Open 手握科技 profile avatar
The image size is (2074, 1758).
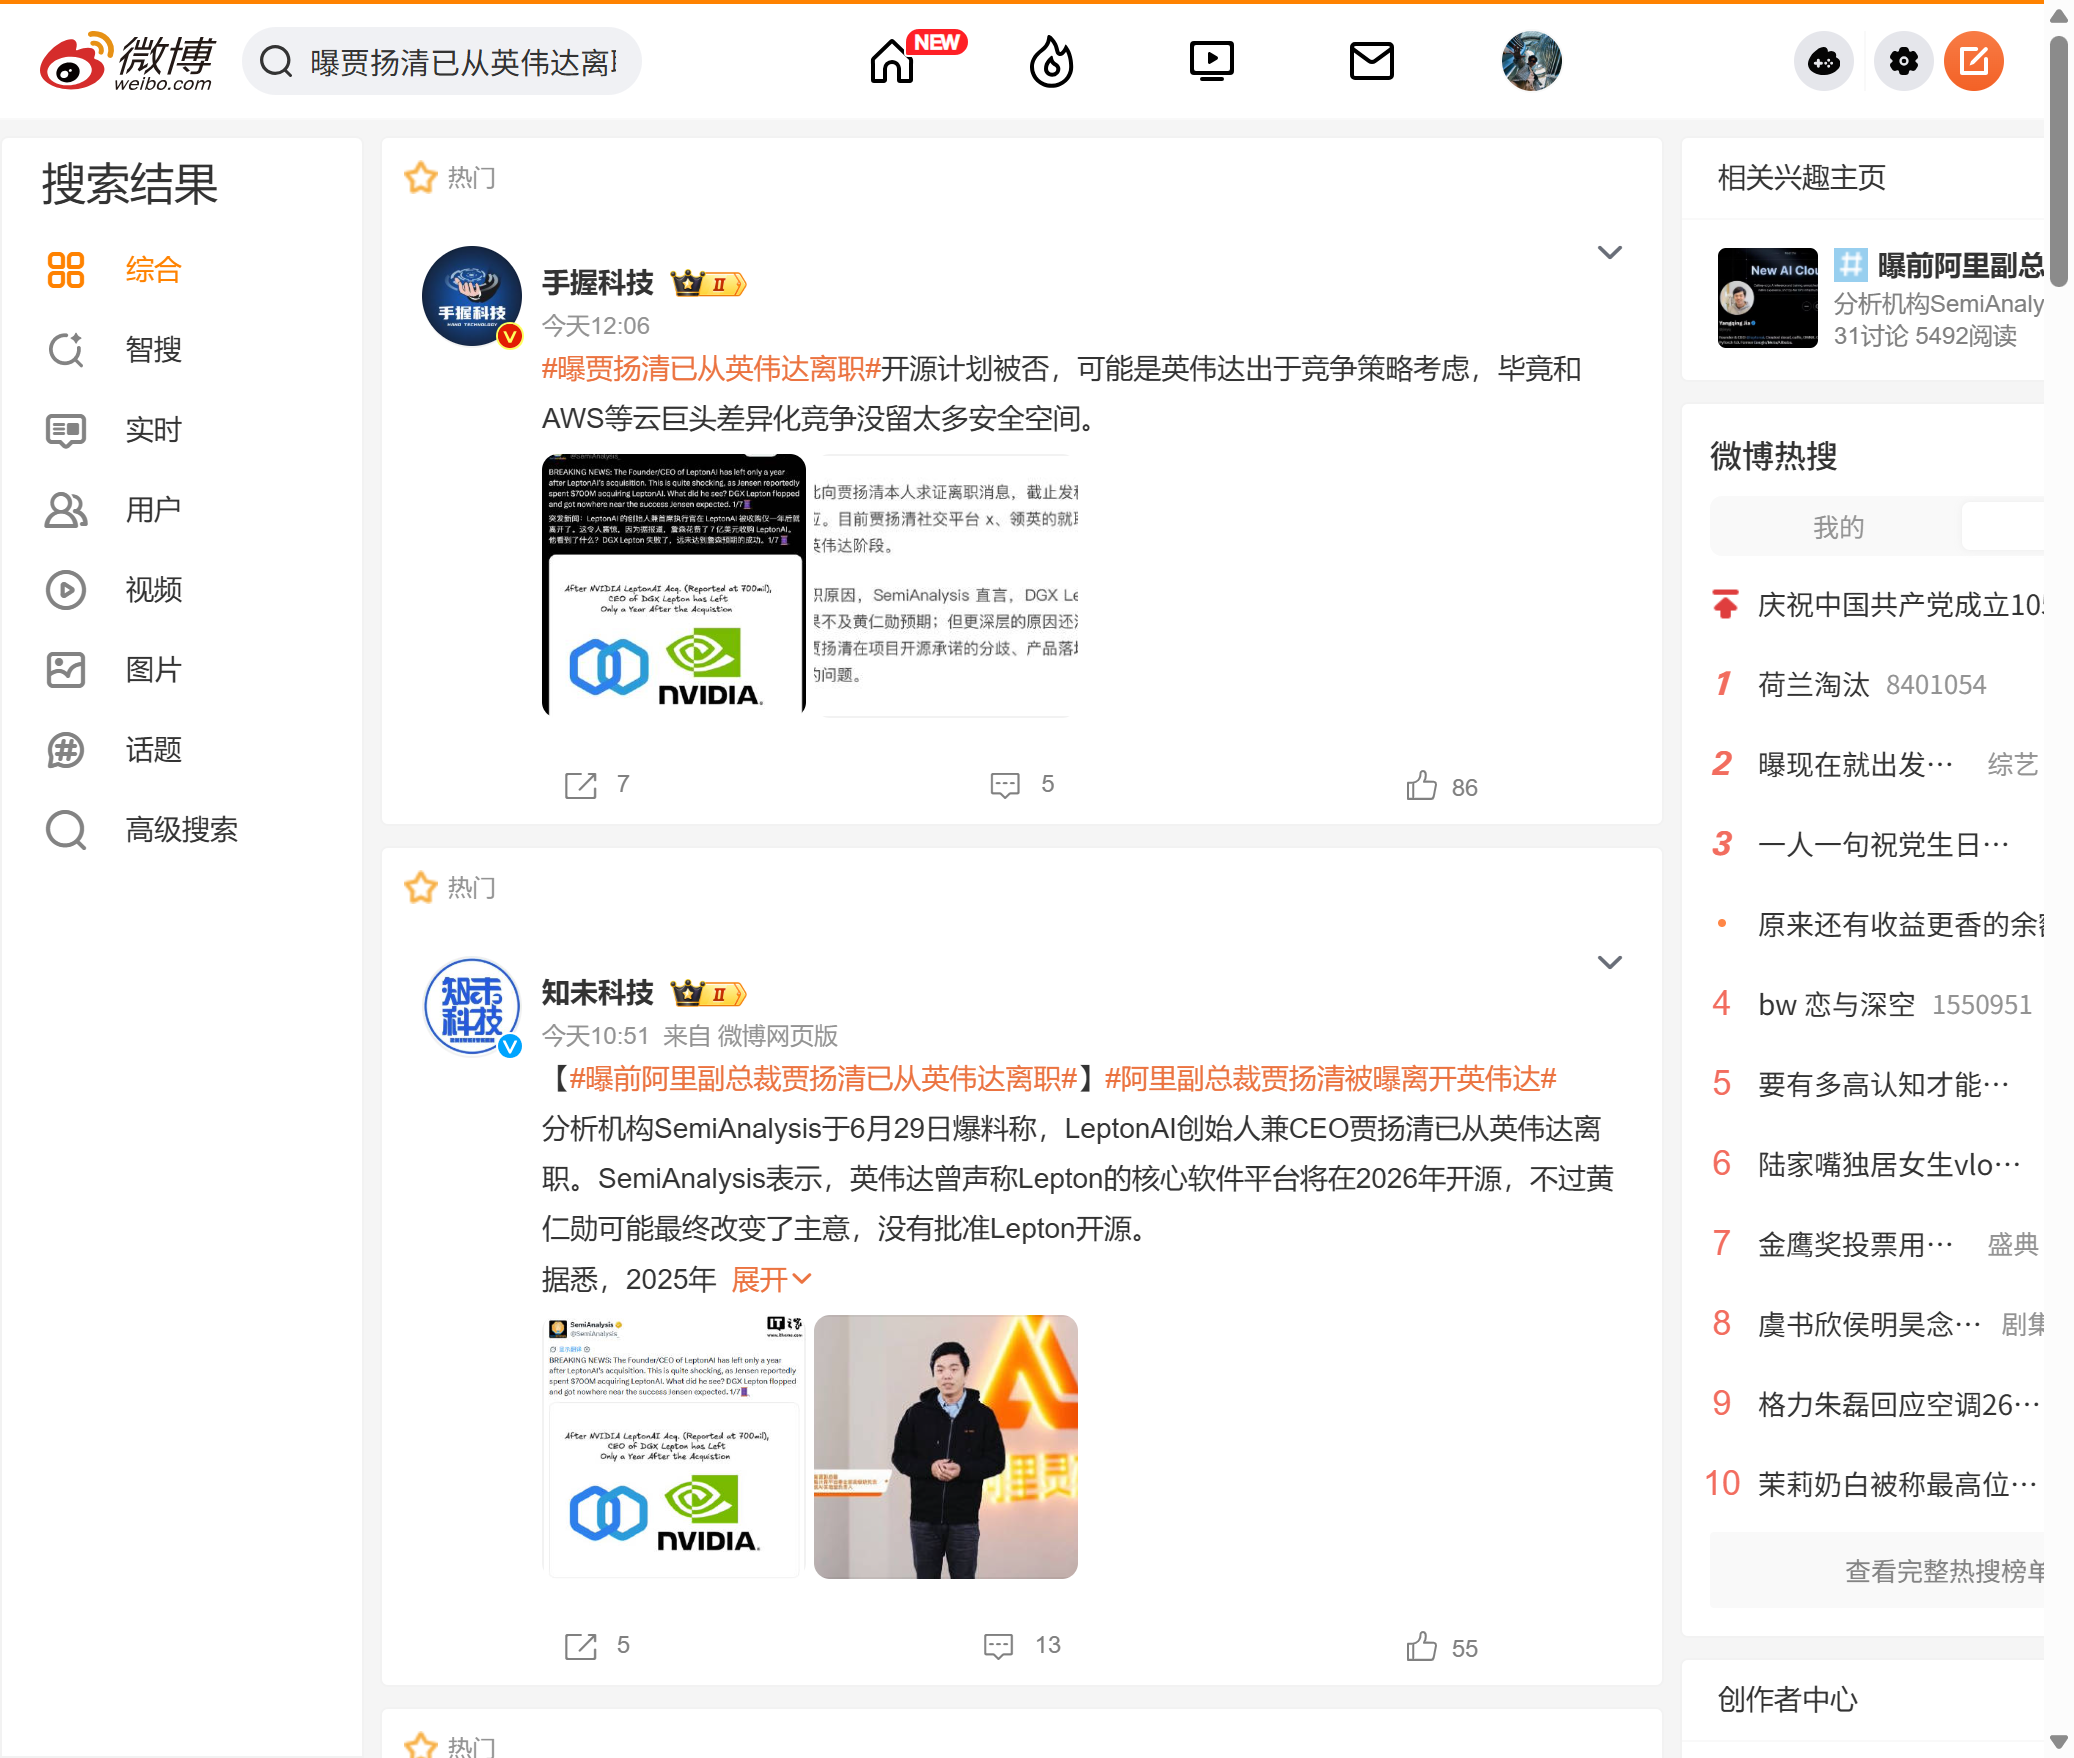click(x=472, y=296)
